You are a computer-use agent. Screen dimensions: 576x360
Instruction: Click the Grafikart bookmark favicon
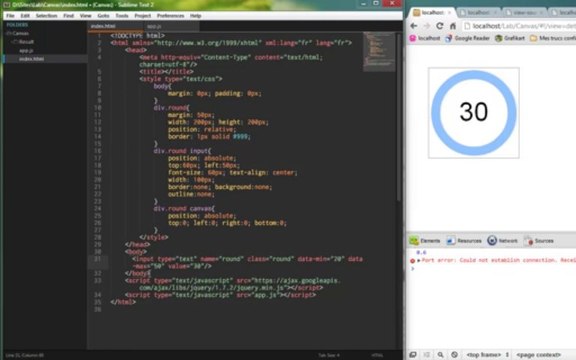[498, 38]
